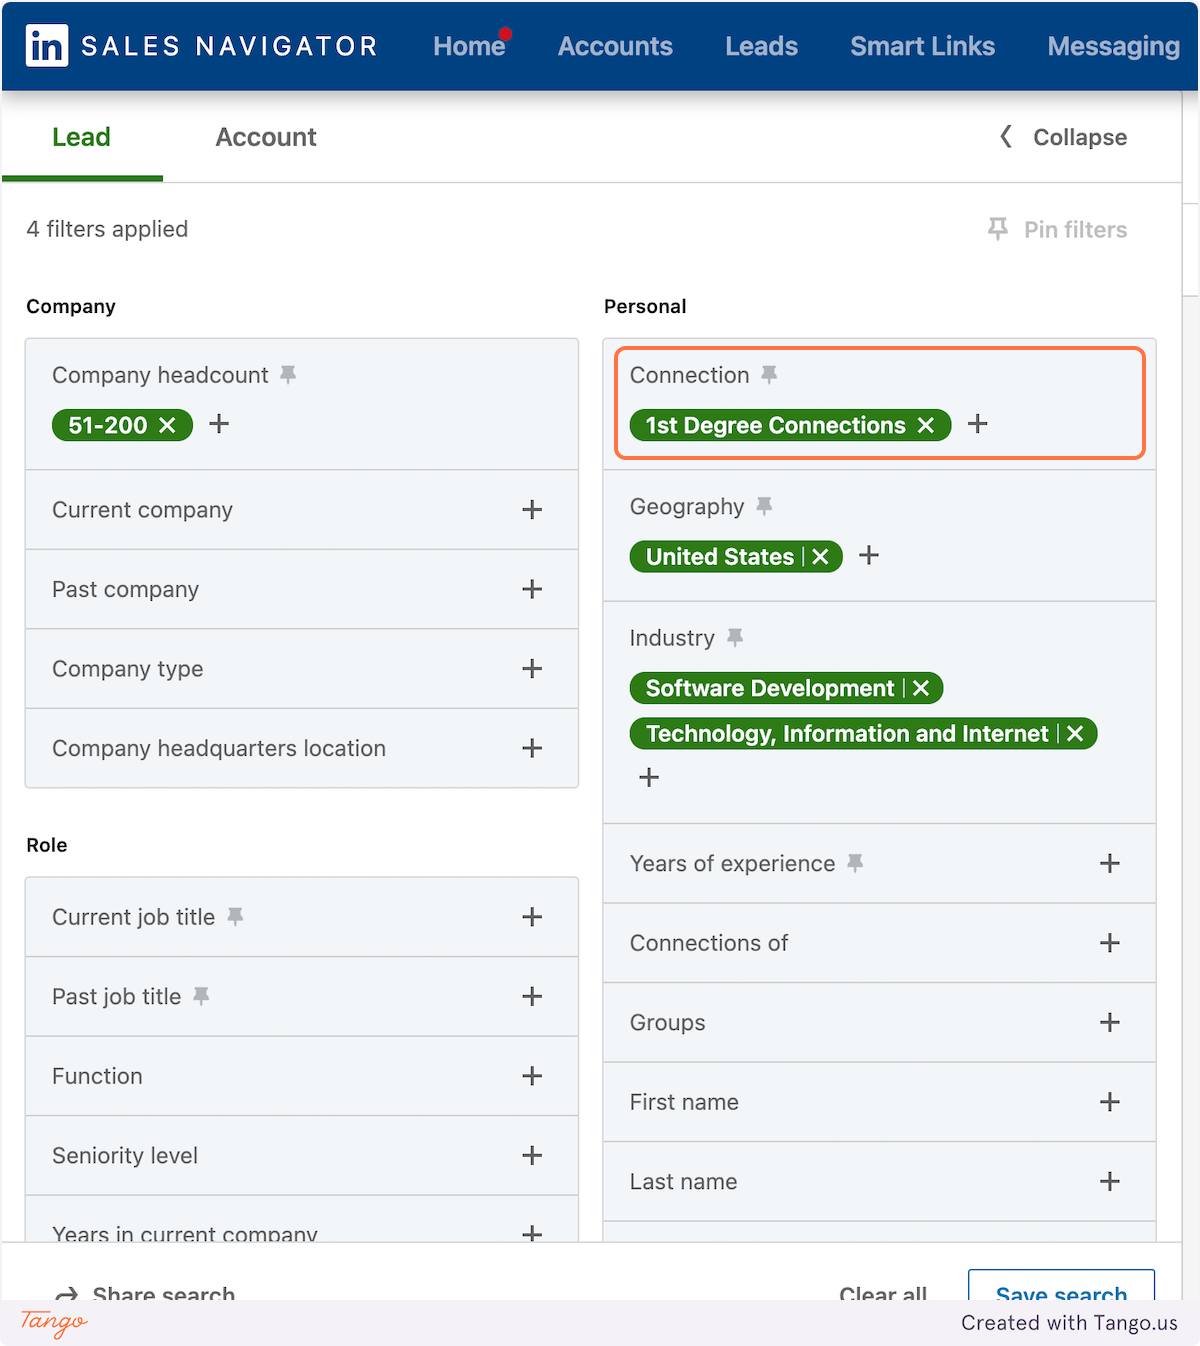
Task: Toggle pin on Connection filter
Action: (x=769, y=375)
